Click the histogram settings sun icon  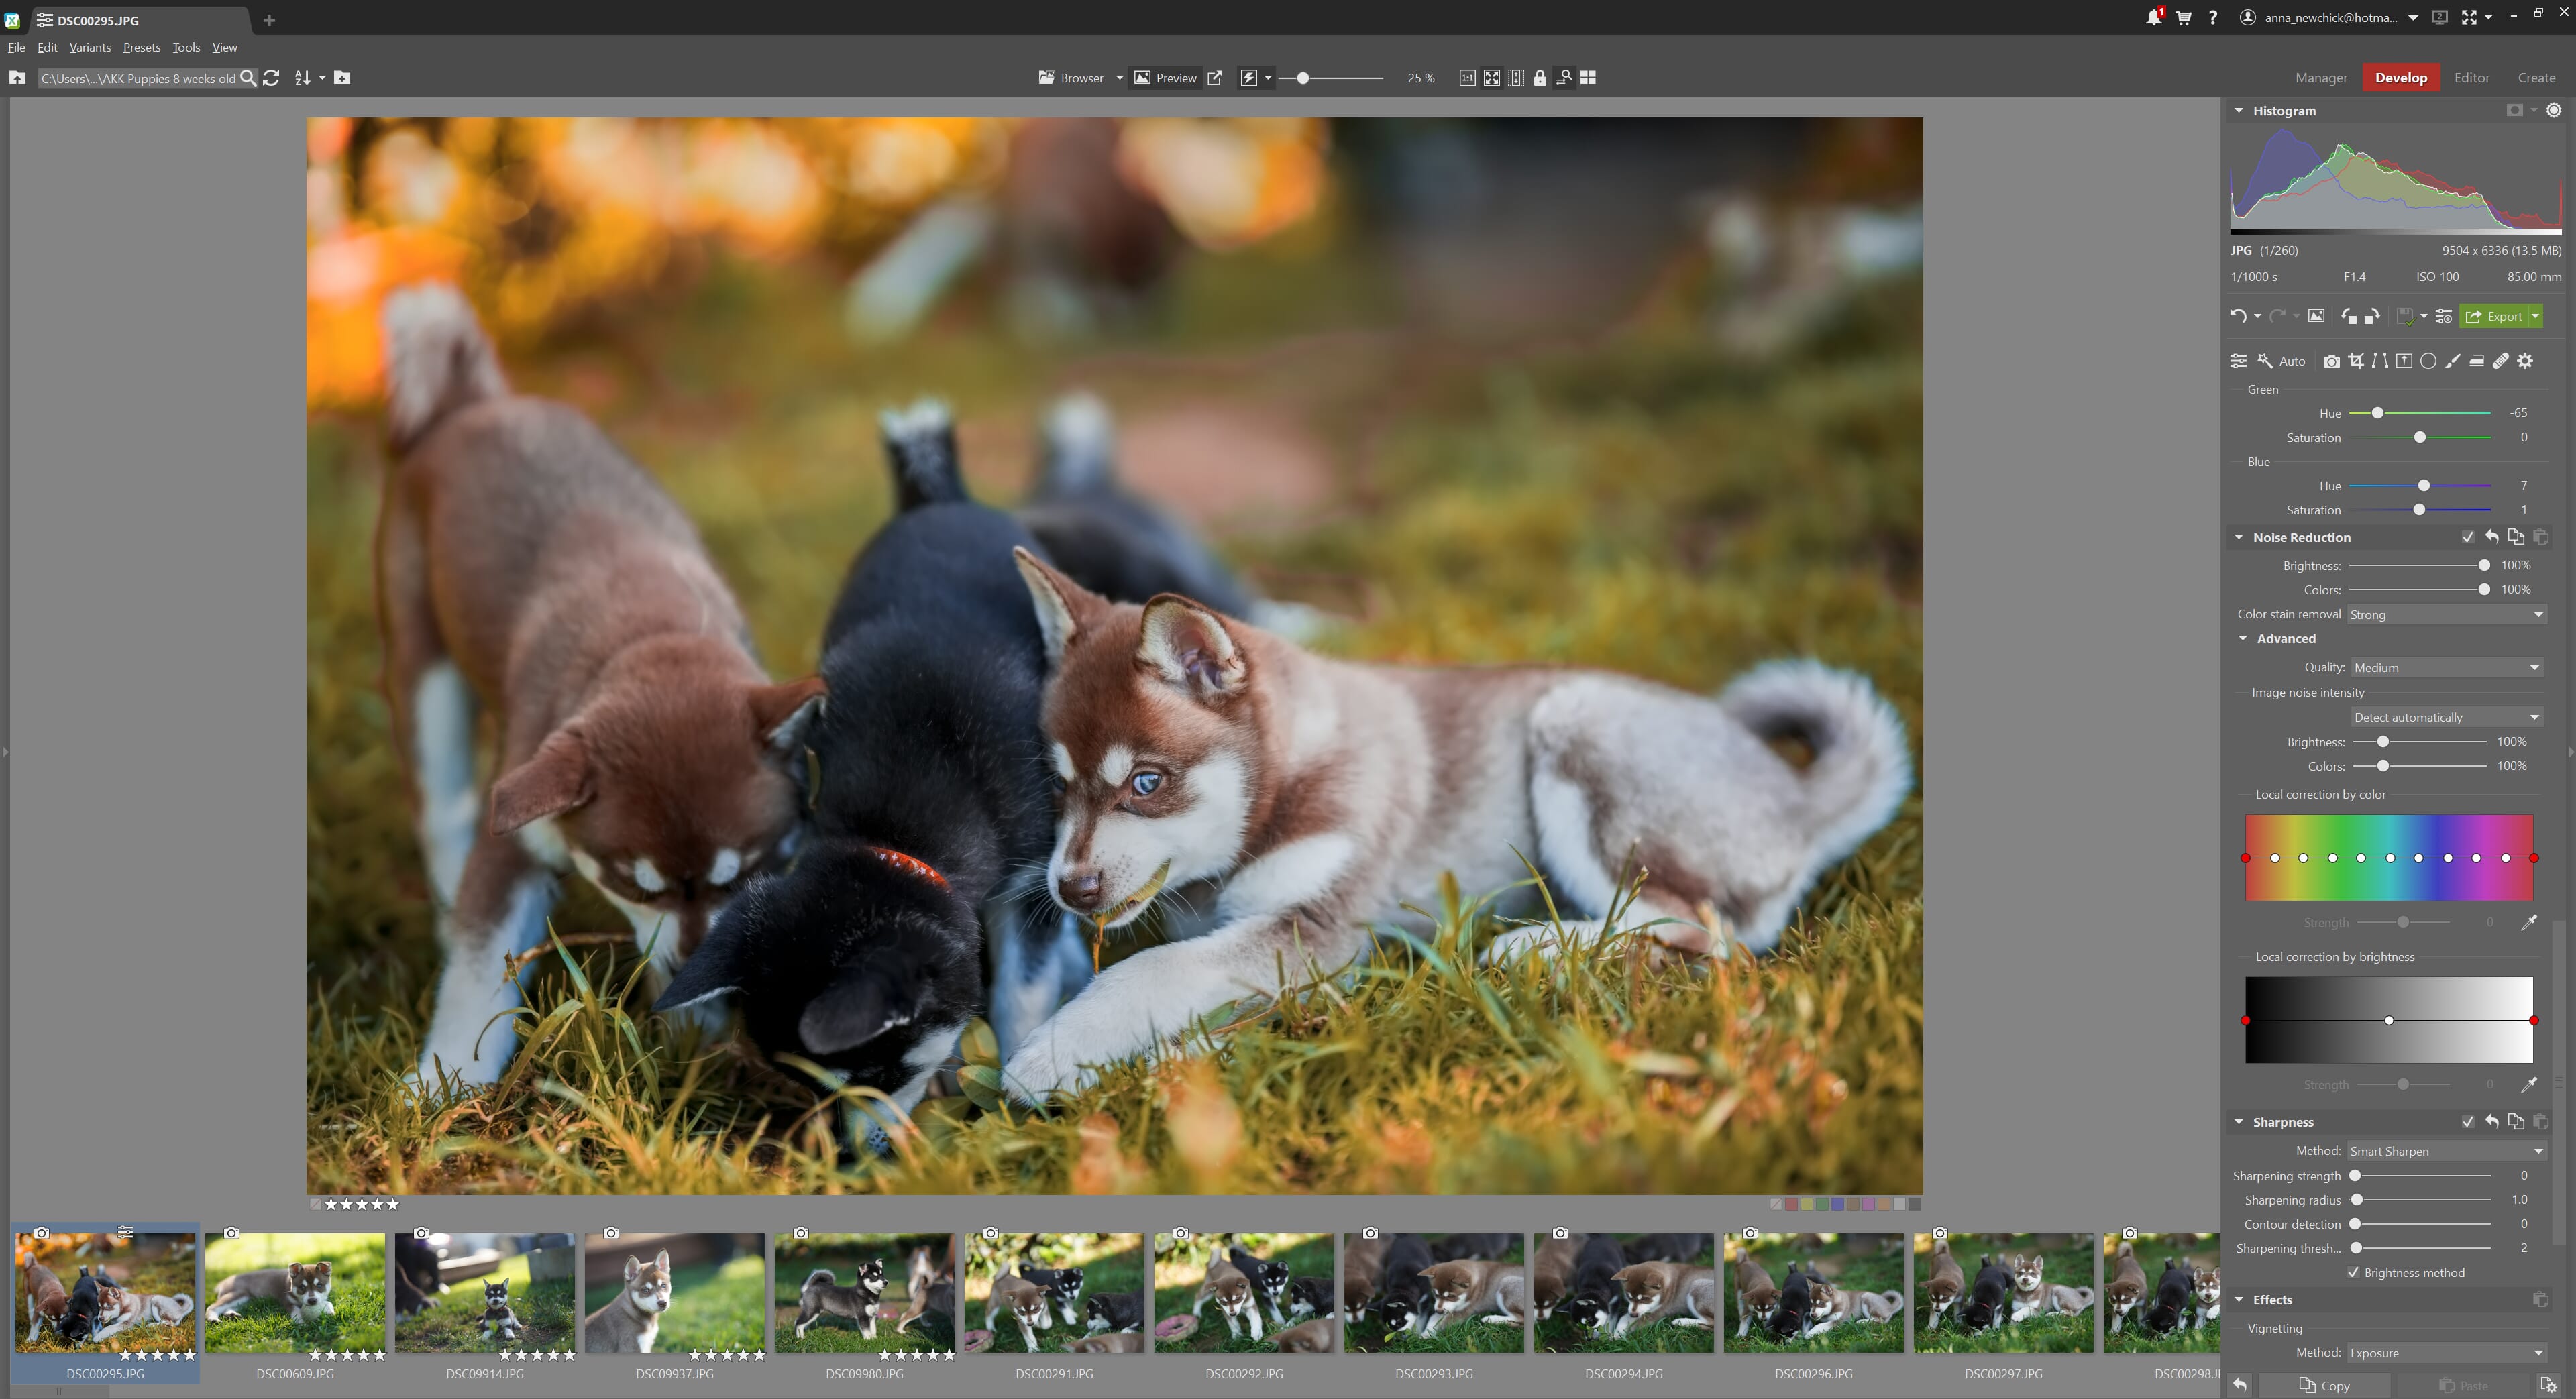click(2553, 110)
